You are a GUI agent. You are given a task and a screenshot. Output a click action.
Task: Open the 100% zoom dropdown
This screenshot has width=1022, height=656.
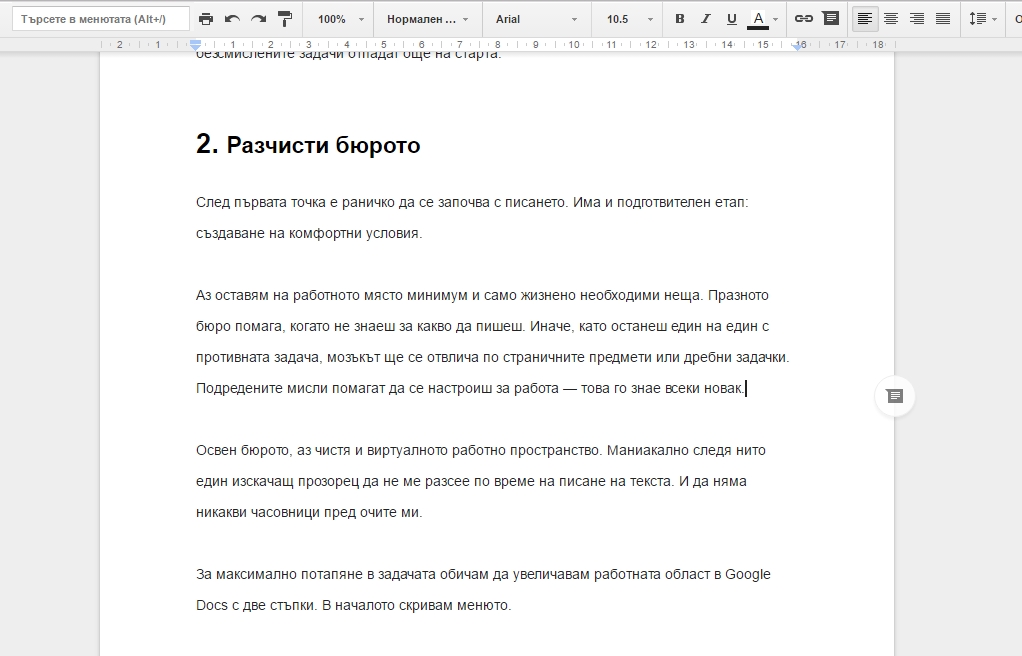coord(341,19)
